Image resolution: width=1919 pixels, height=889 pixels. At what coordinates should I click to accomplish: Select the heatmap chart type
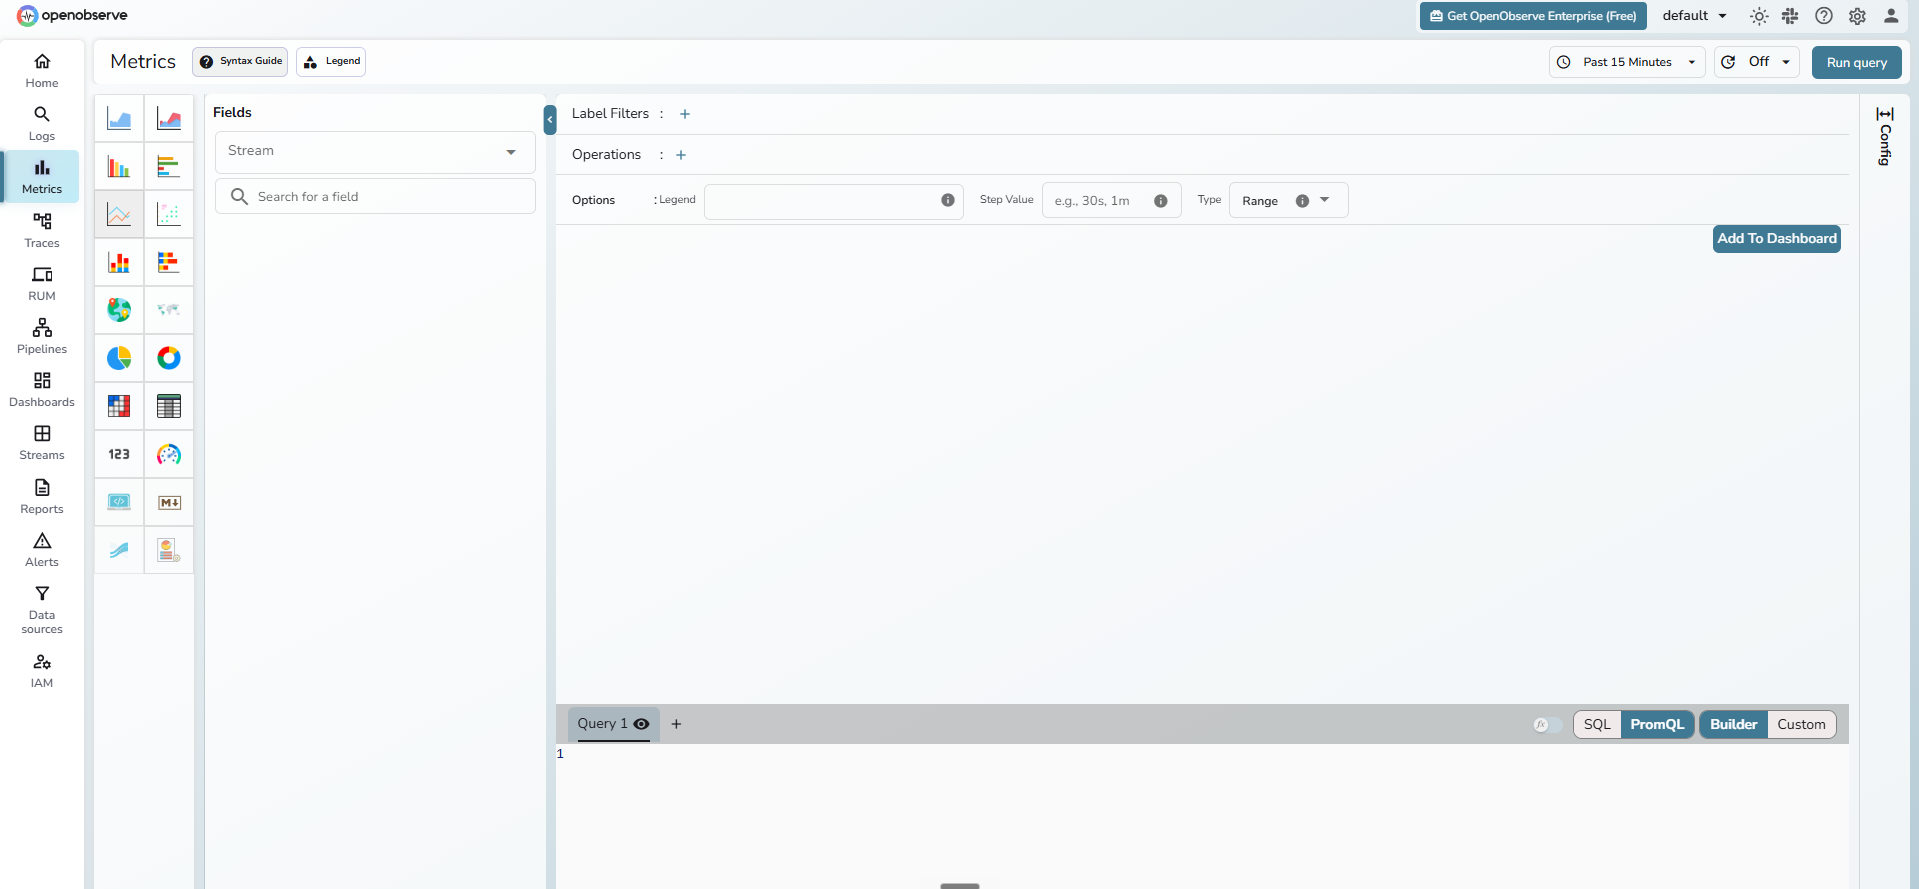(x=119, y=406)
